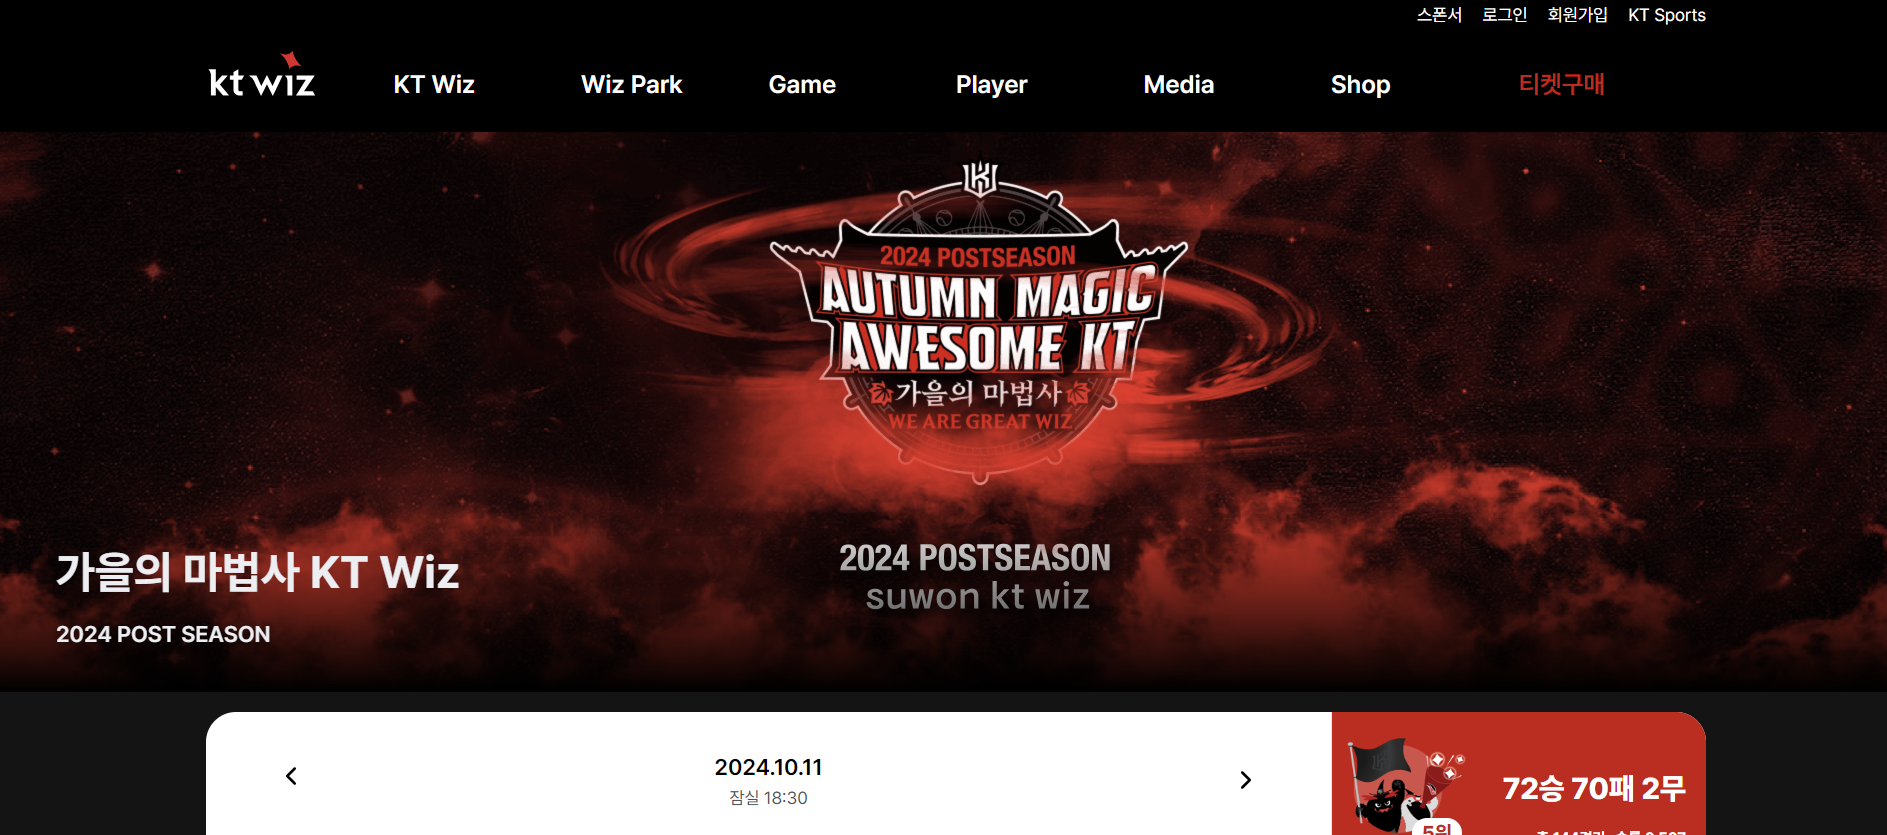Open the Player menu
Viewport: 1887px width, 835px height.
pyautogui.click(x=991, y=85)
